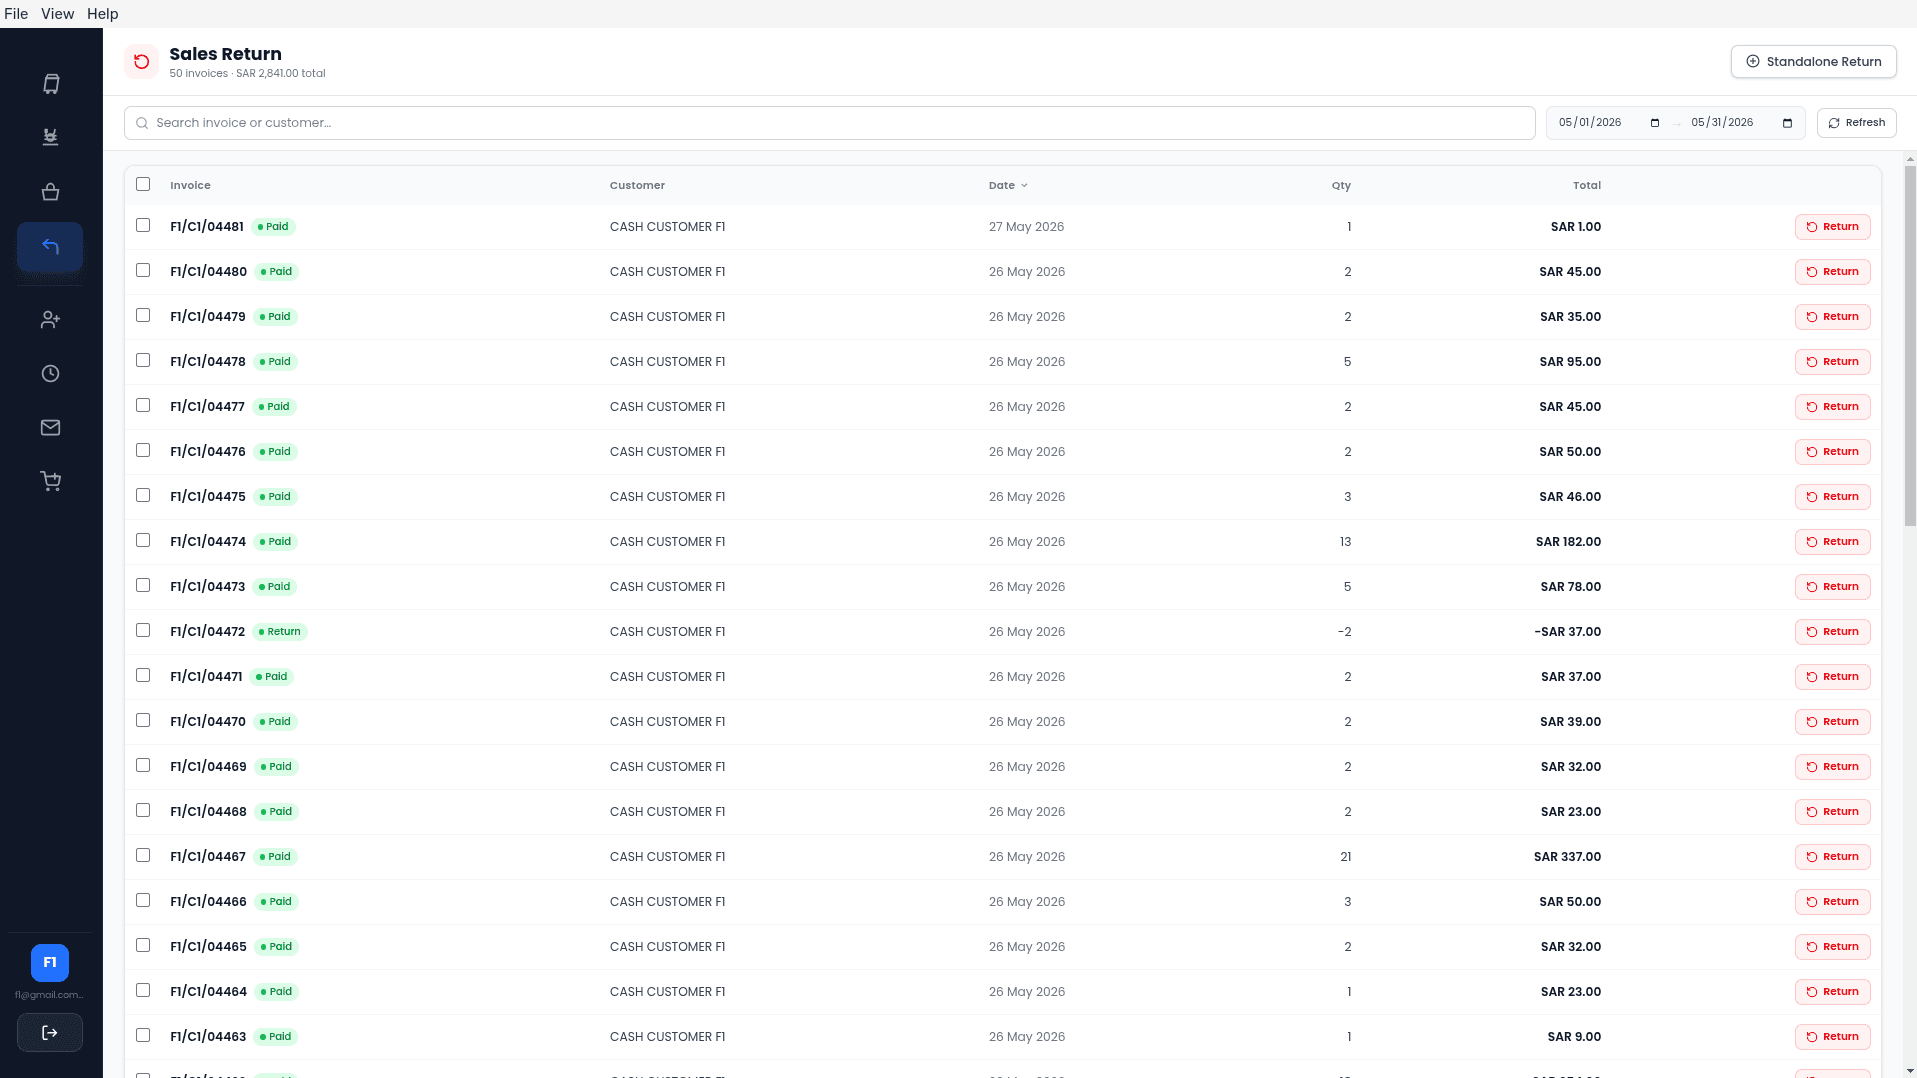Open the sidebar icon below the topmost one

[x=50, y=137]
